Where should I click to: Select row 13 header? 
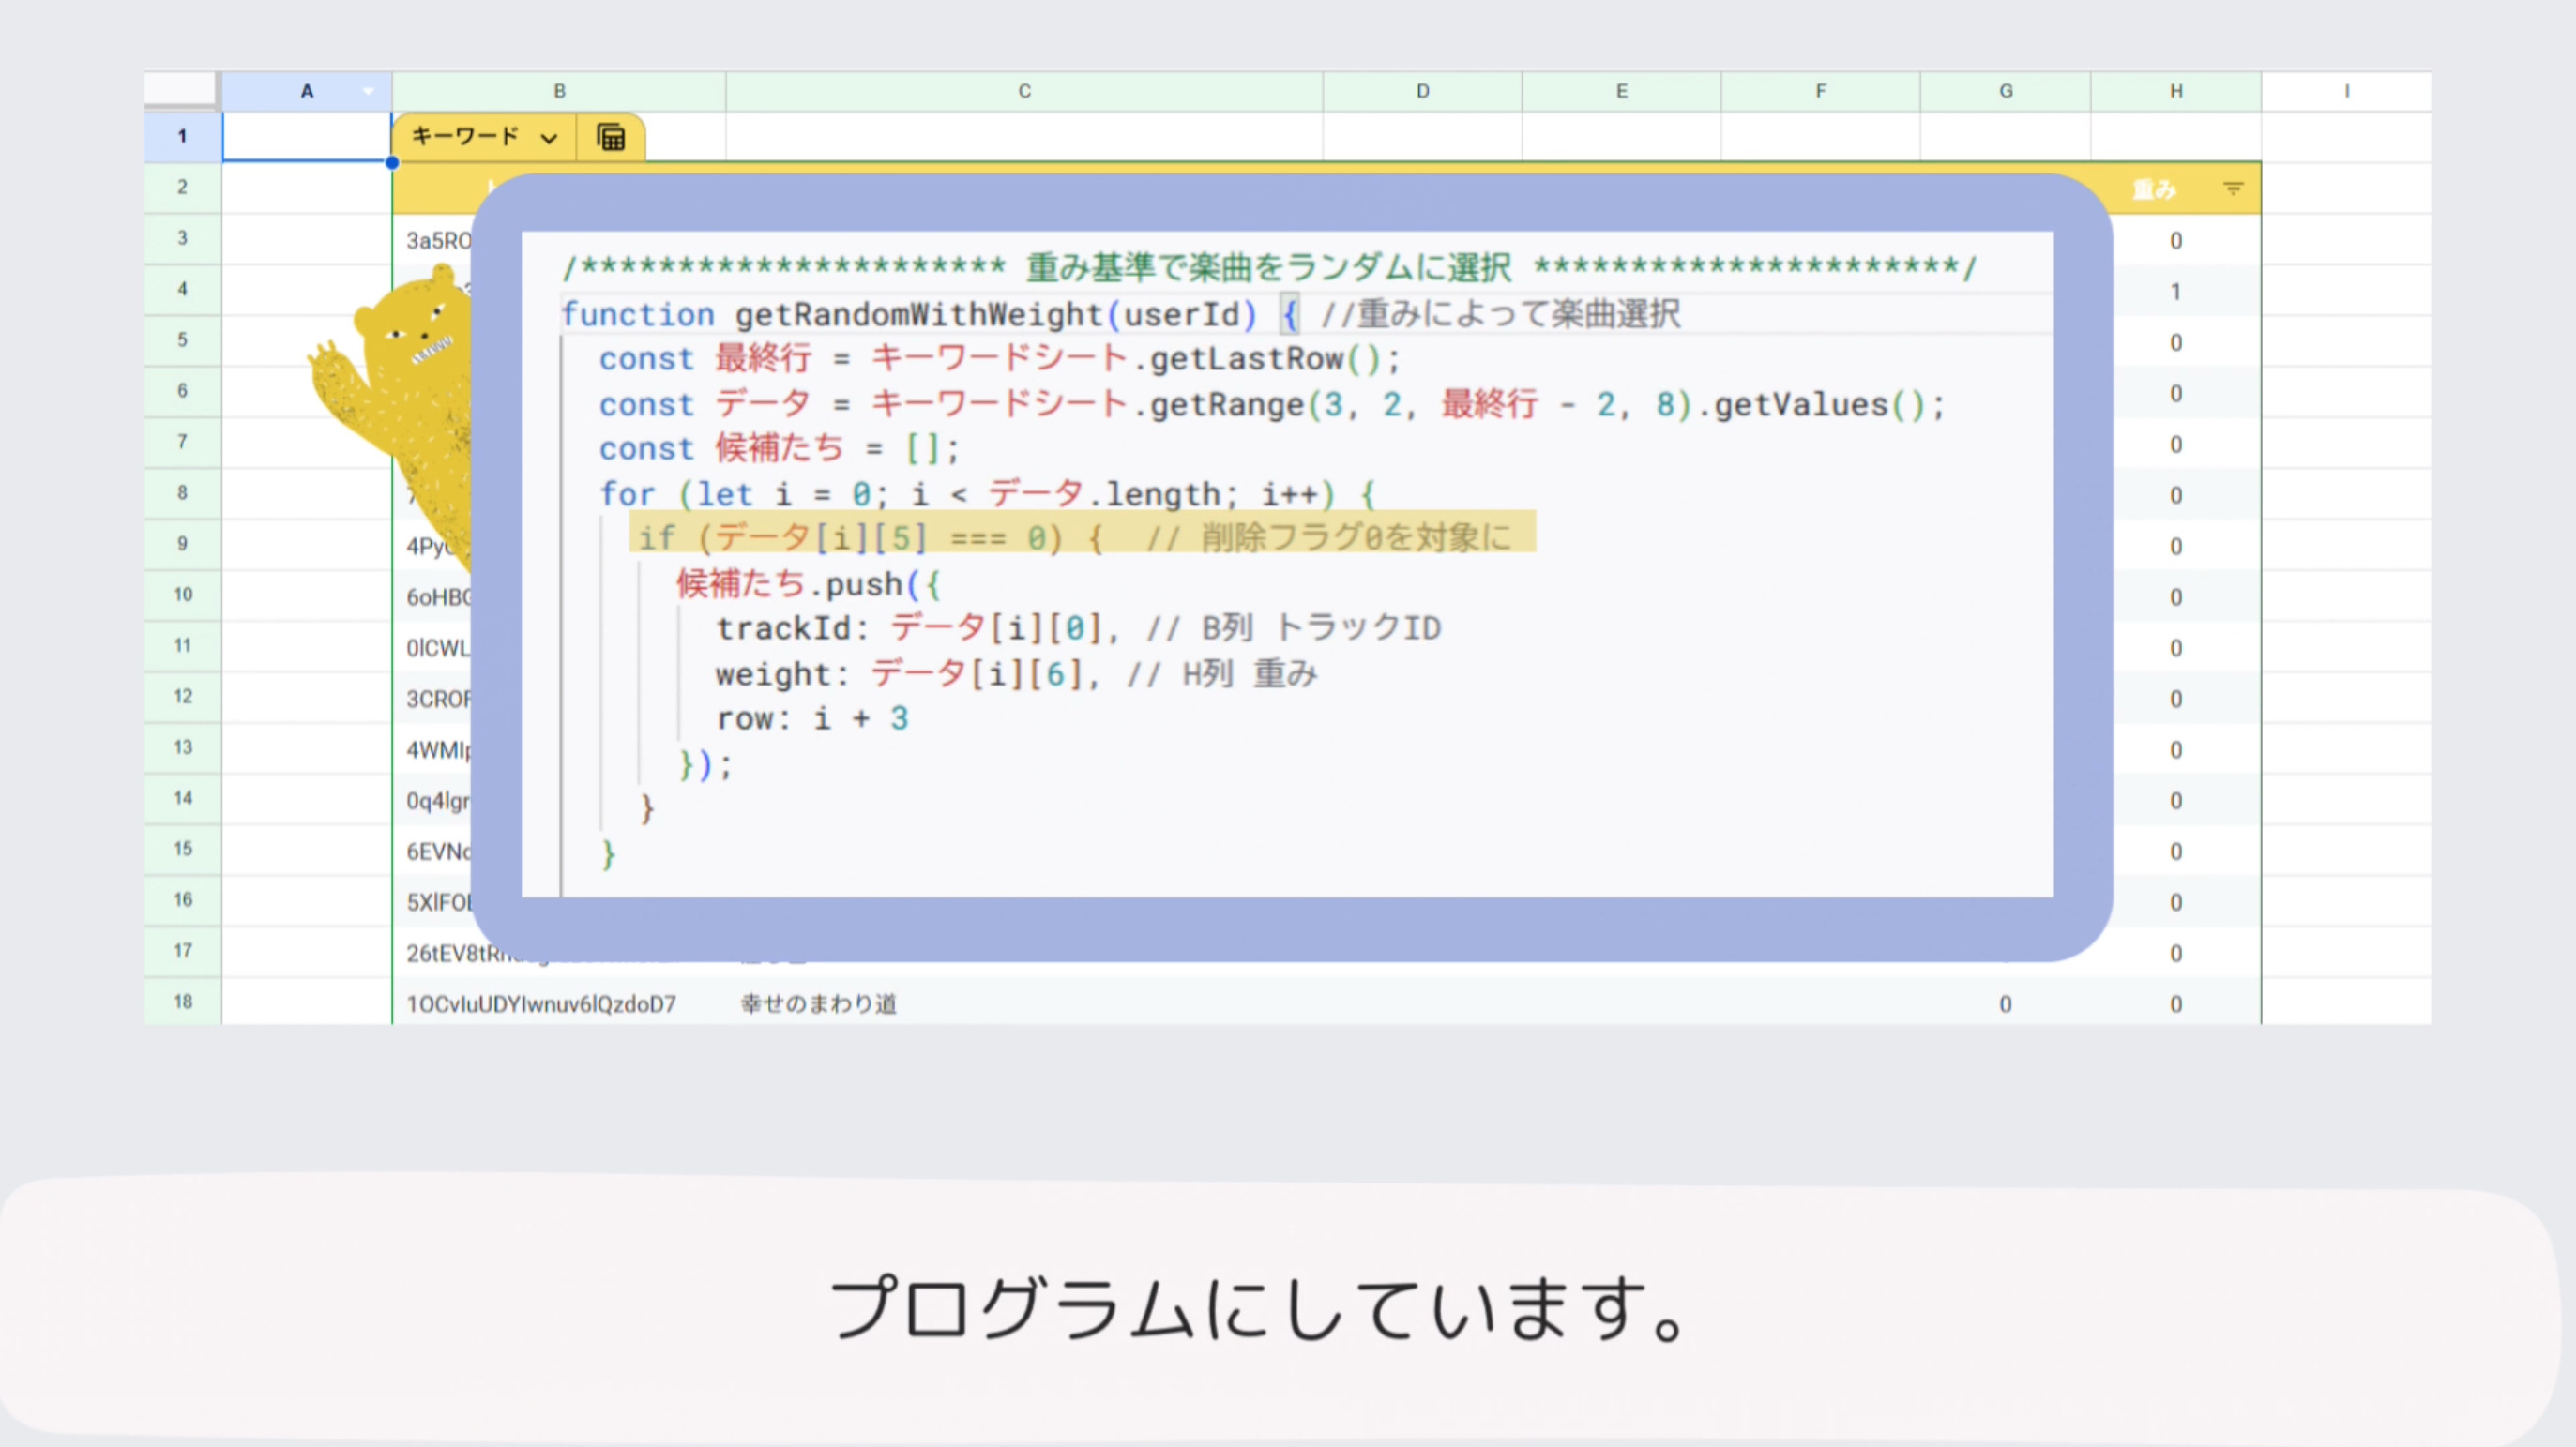click(x=183, y=748)
